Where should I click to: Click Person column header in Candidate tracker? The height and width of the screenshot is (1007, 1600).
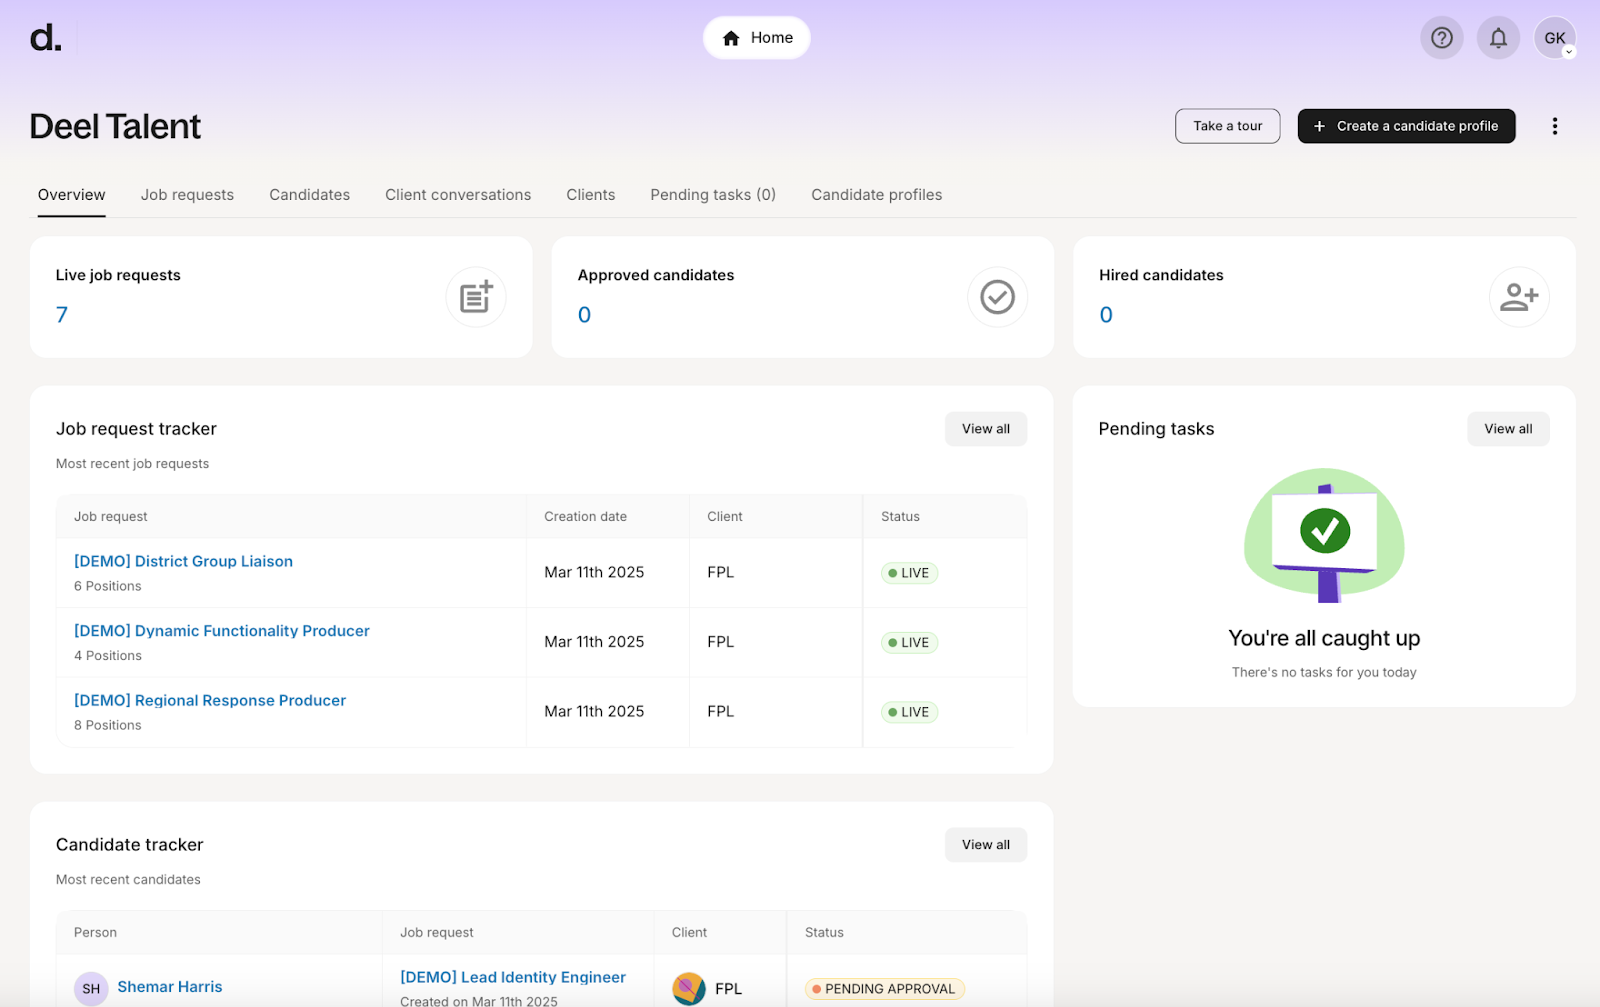point(95,933)
